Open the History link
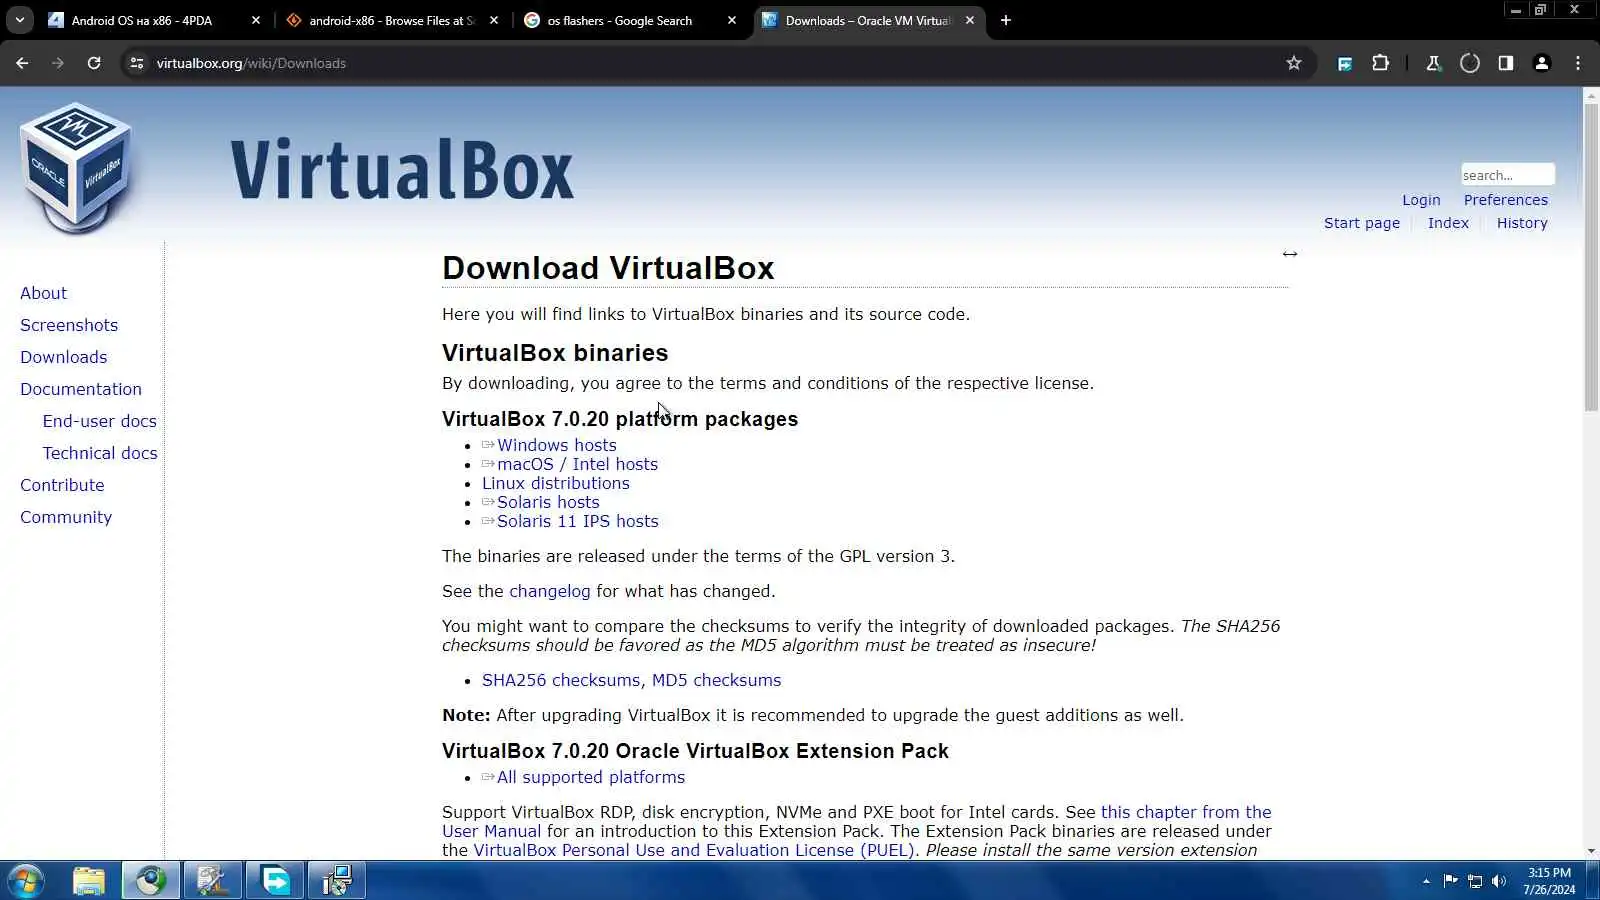1600x900 pixels. [x=1522, y=223]
